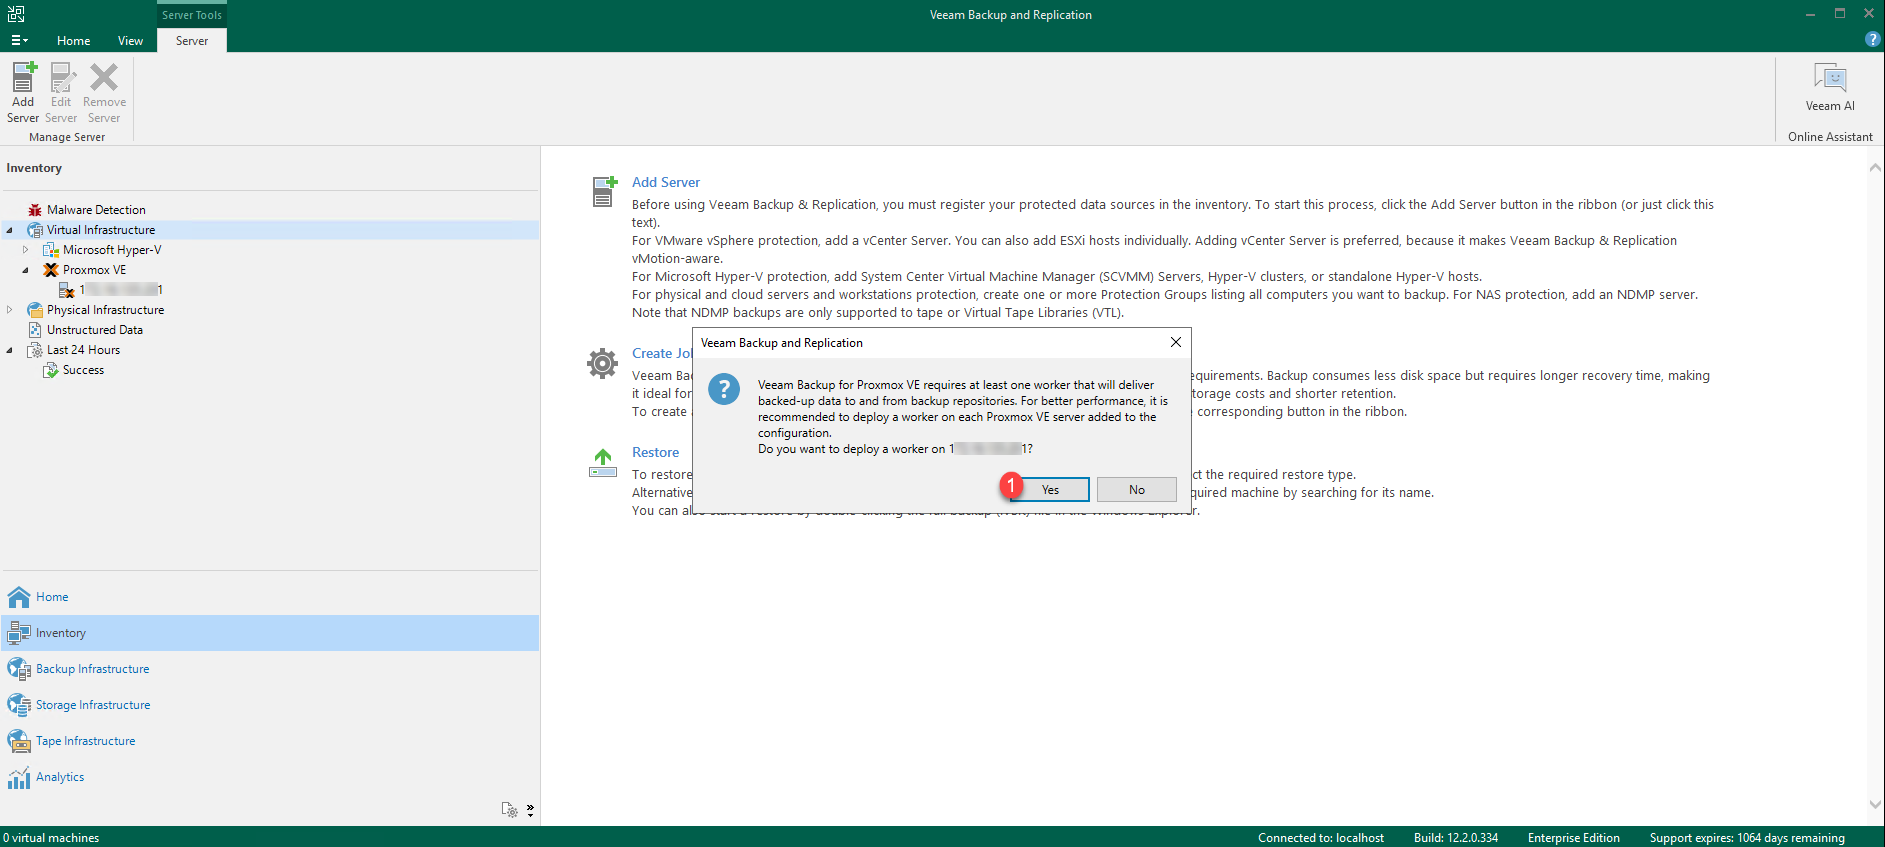
Task: Click the 0 virtual machines status text
Action: point(52,838)
